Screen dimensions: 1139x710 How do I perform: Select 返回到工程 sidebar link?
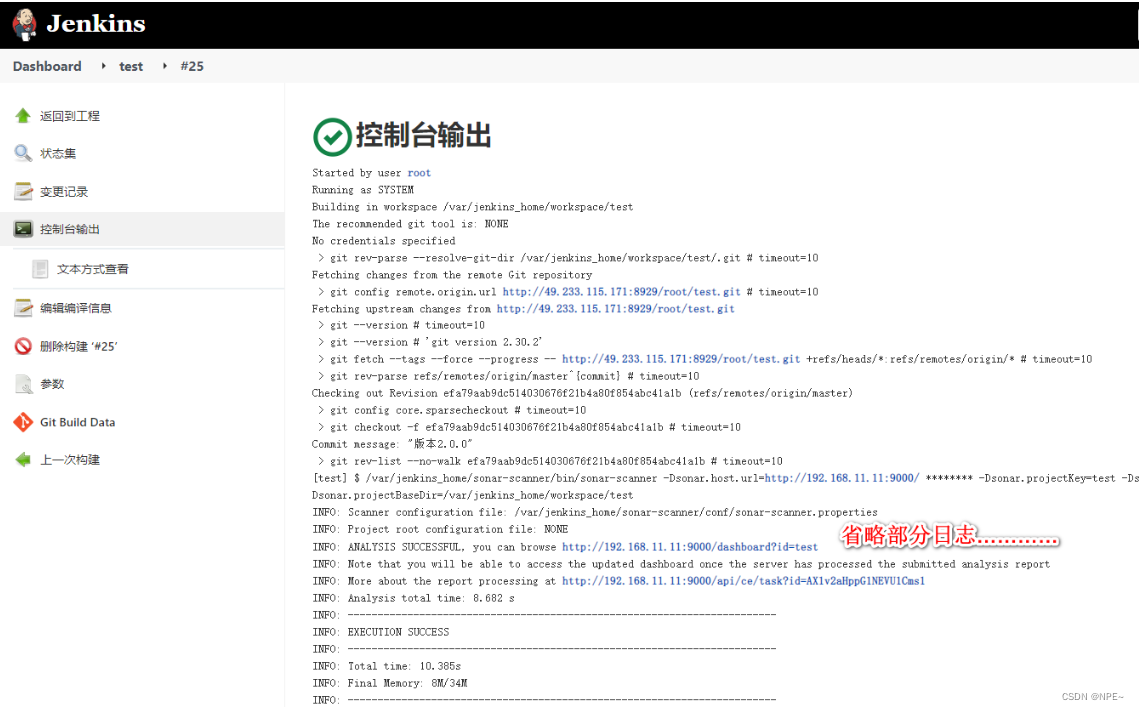coord(70,116)
